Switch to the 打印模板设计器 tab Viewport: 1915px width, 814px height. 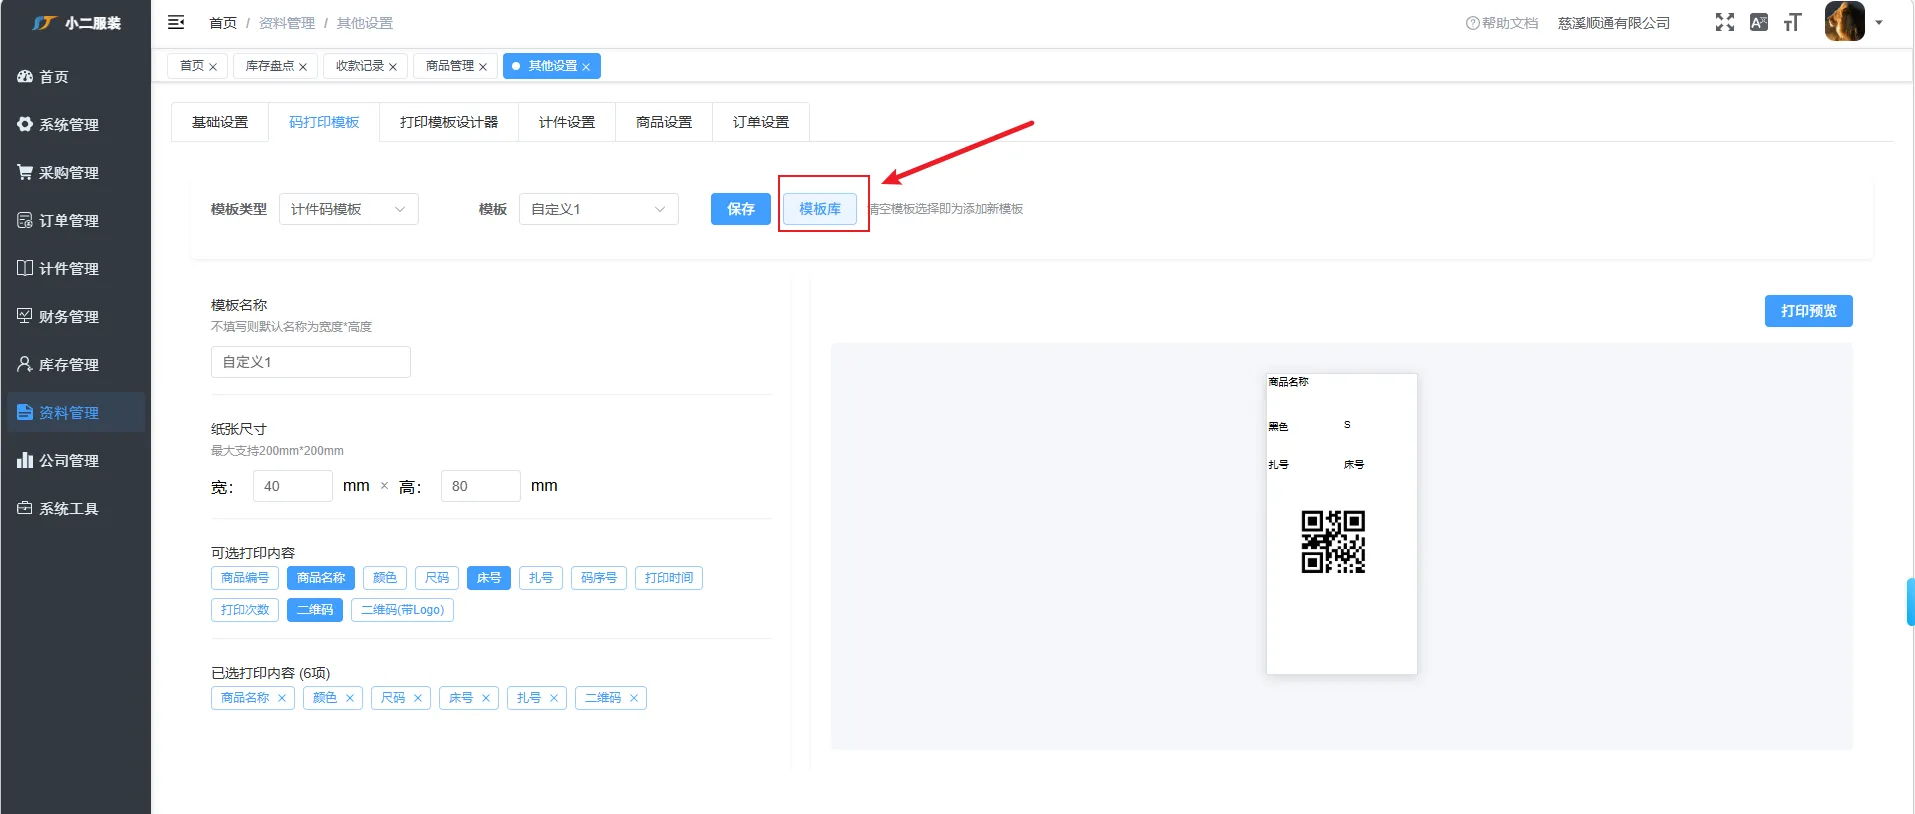pyautogui.click(x=449, y=122)
